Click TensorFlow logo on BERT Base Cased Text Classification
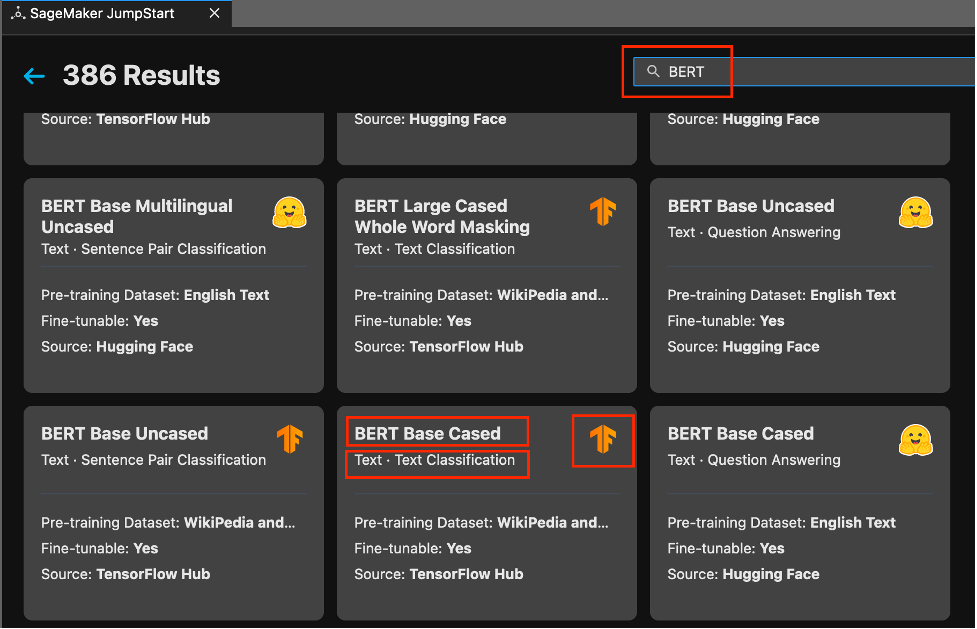This screenshot has width=977, height=629. coord(602,439)
